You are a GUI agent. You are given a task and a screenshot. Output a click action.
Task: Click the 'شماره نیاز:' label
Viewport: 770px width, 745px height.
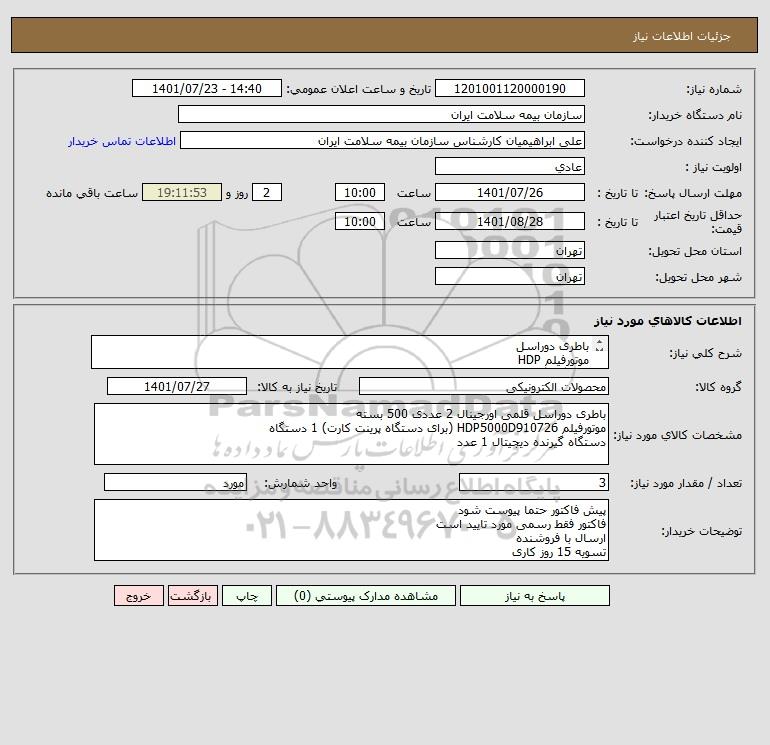[x=714, y=89]
